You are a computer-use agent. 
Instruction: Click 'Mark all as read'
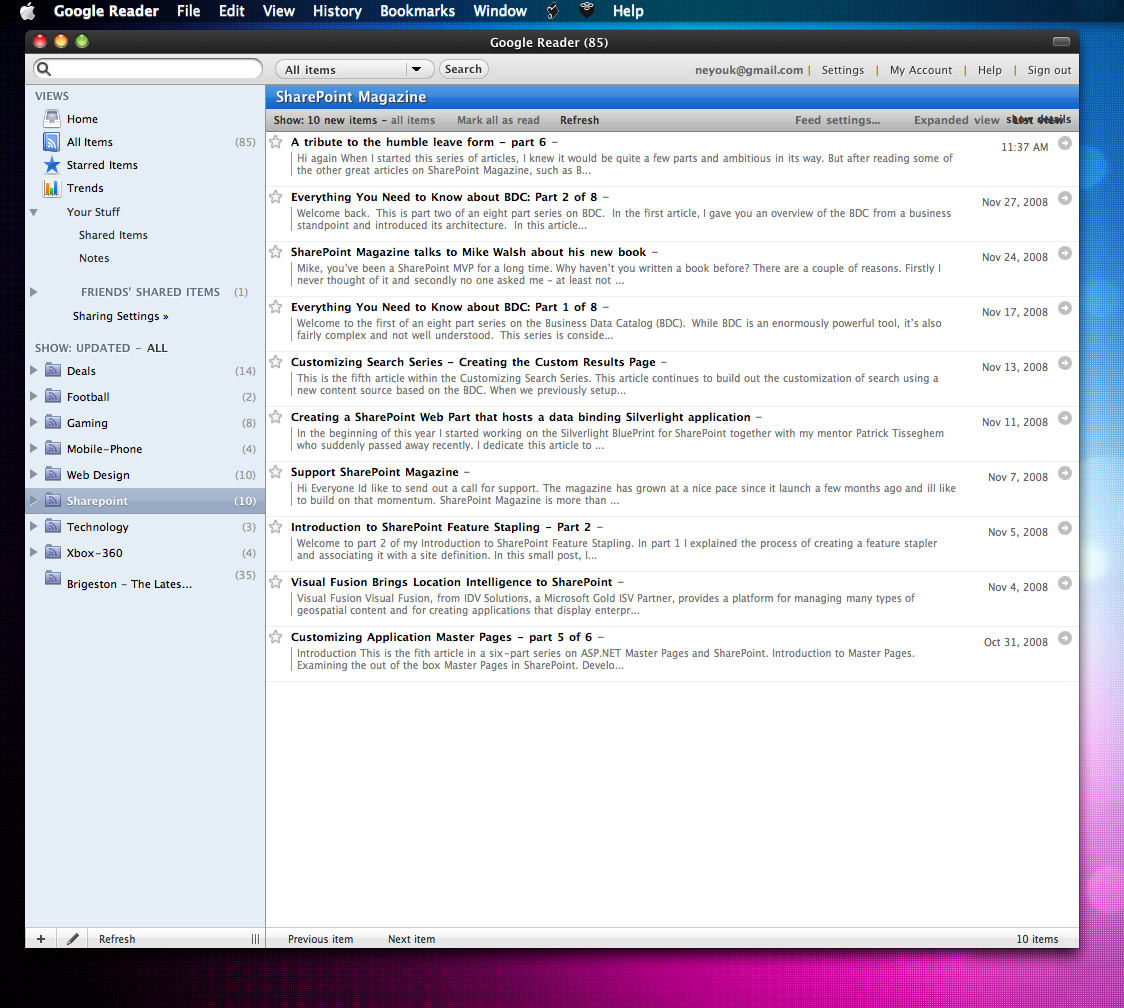point(498,120)
